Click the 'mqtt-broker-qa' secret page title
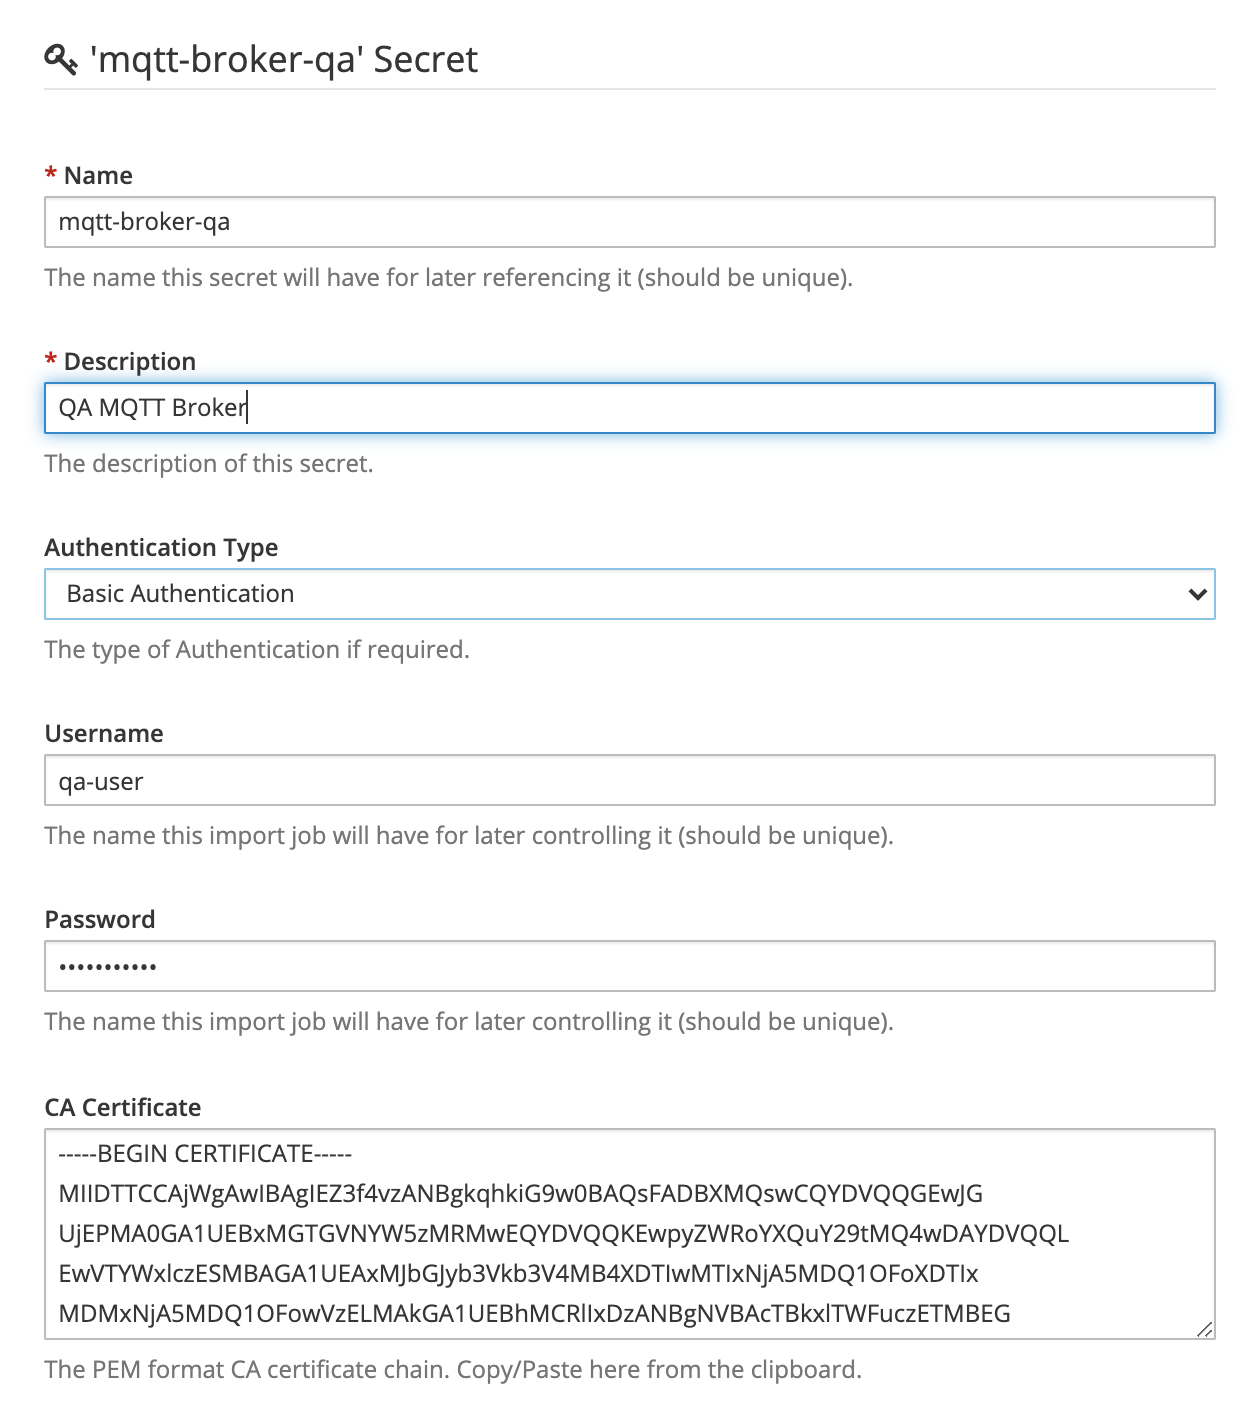The height and width of the screenshot is (1426, 1260). click(x=282, y=59)
